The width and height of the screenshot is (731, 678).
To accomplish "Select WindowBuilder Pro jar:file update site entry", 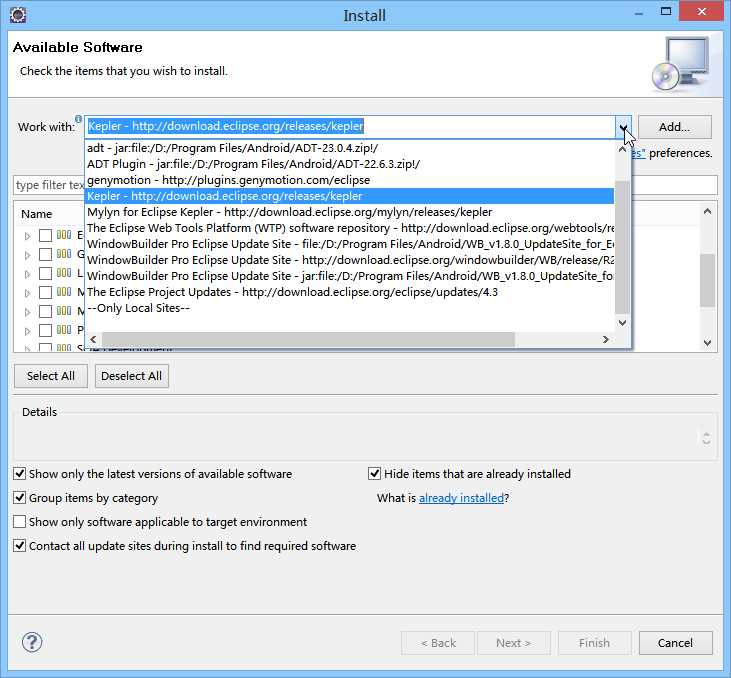I will coord(350,276).
